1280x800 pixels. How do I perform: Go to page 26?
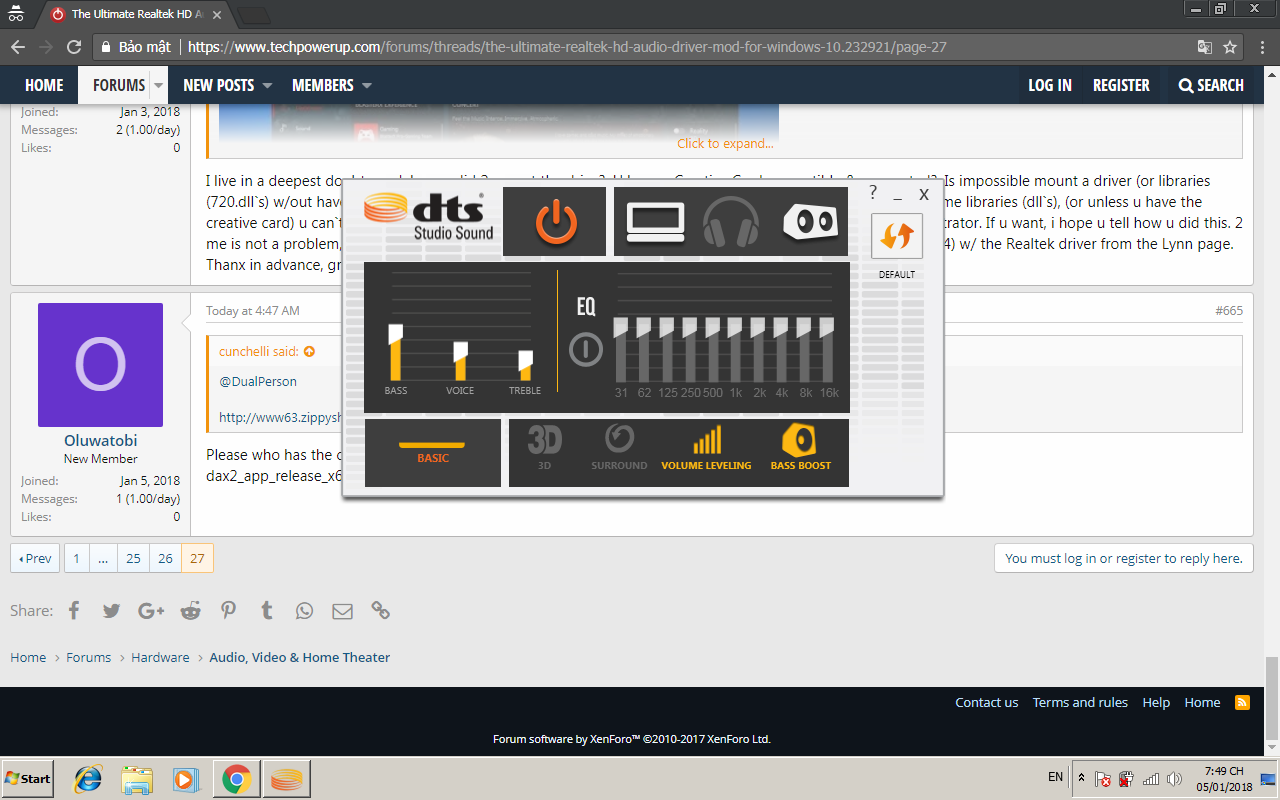point(165,558)
